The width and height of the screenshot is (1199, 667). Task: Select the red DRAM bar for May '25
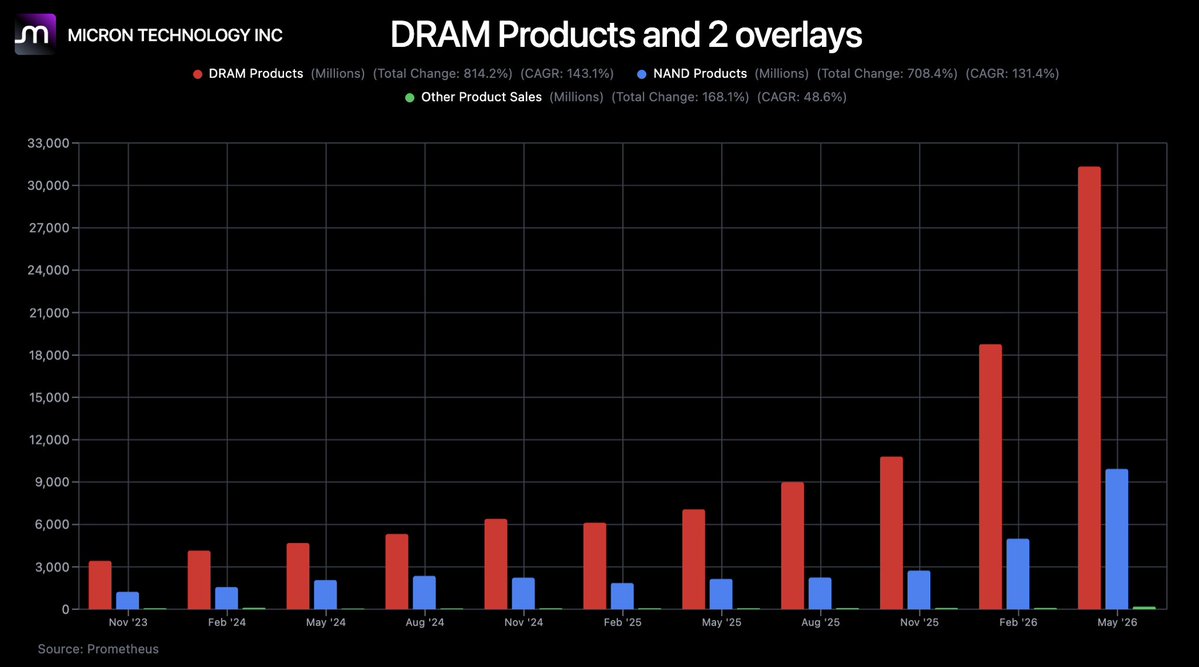[x=694, y=559]
